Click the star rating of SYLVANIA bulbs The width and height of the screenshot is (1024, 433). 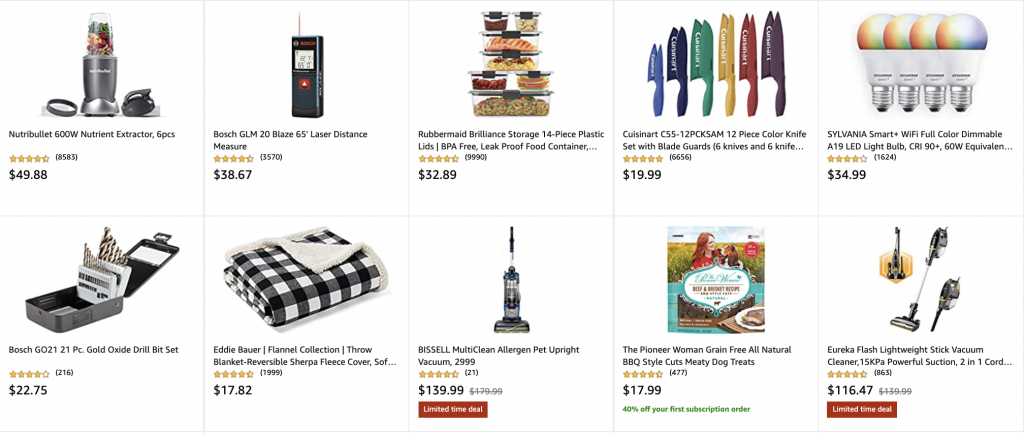tap(848, 159)
